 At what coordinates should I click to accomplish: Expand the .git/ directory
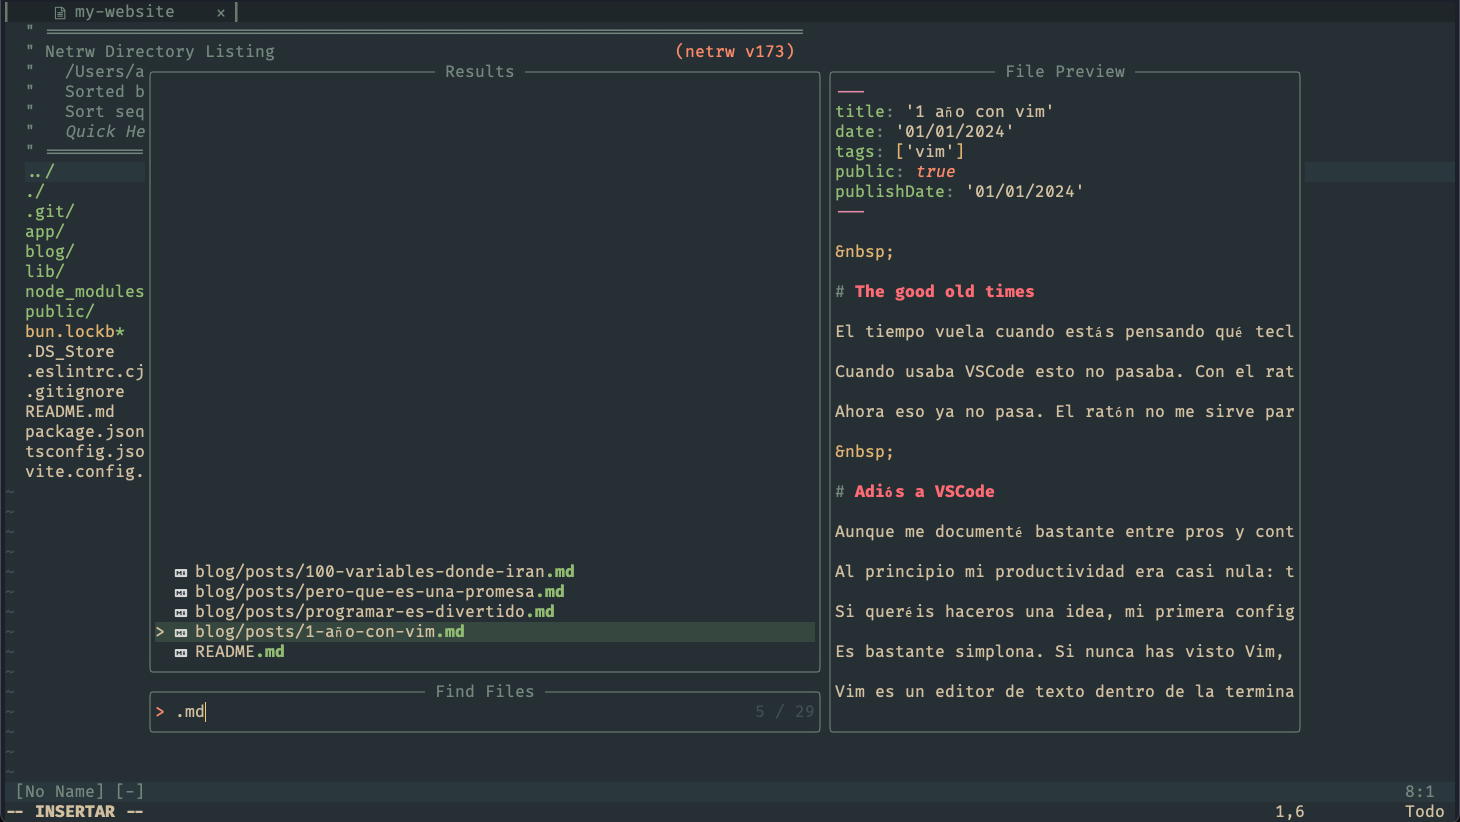[x=50, y=212]
